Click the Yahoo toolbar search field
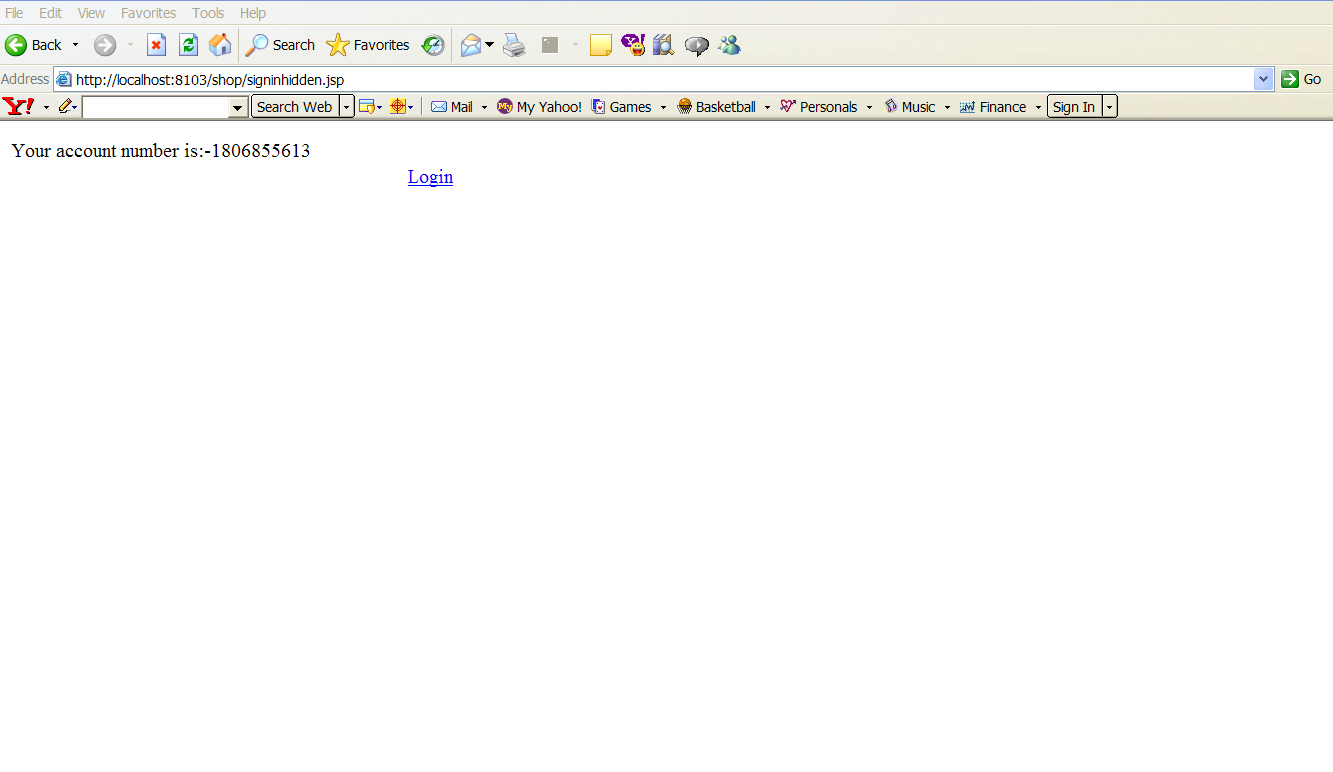Screen dimensions: 1333x772 click(156, 107)
